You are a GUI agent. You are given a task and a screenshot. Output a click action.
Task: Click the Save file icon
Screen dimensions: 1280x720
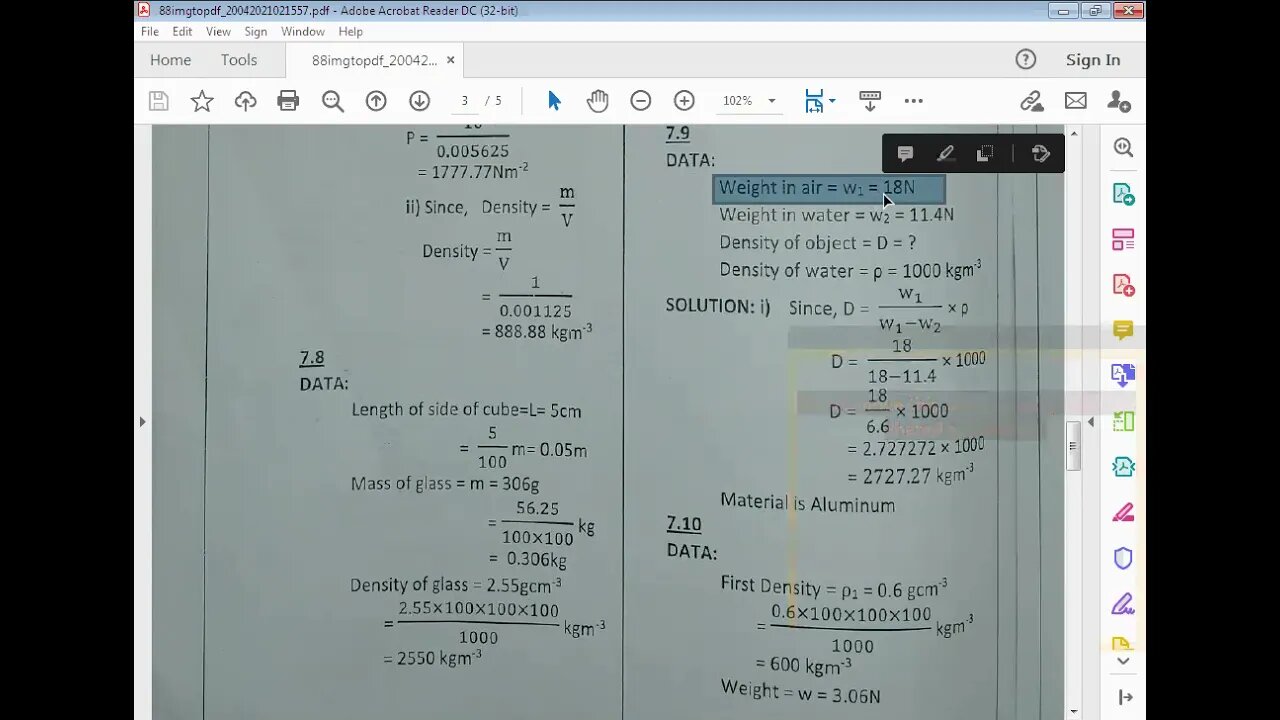[x=158, y=101]
